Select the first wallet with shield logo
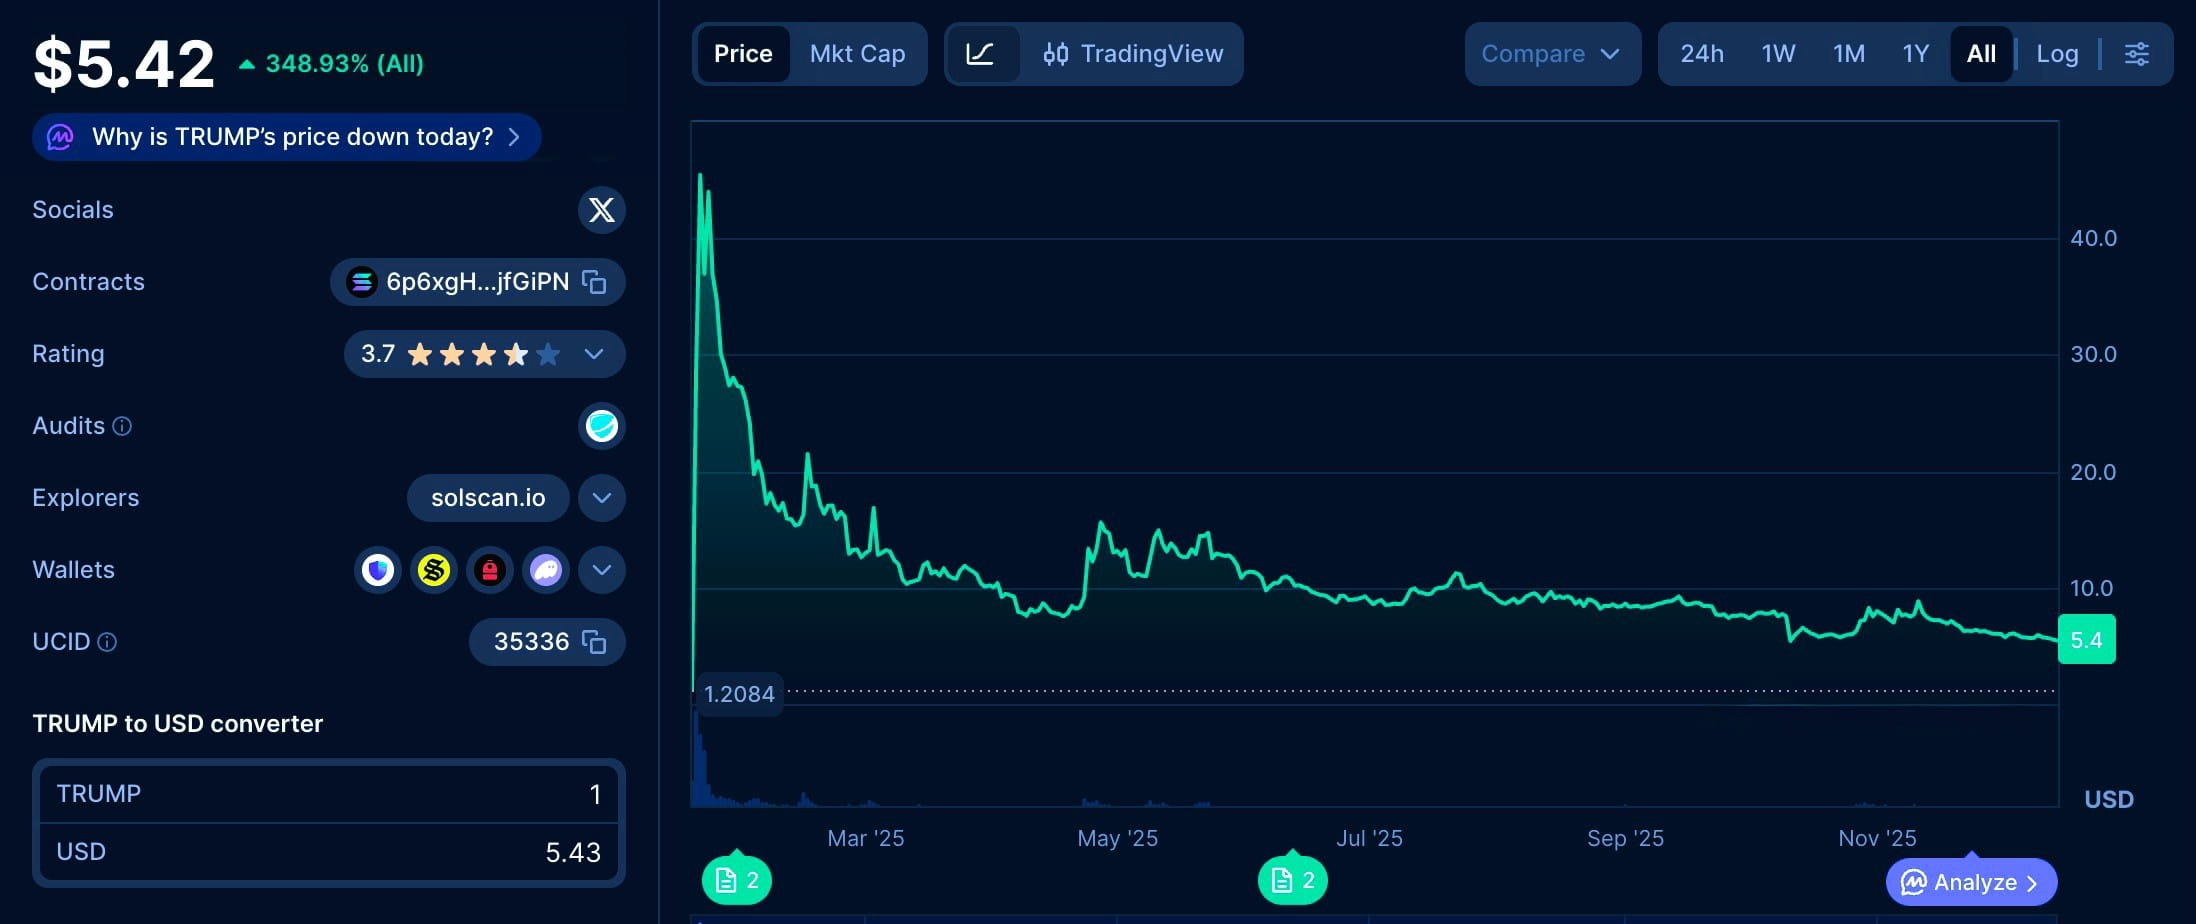Image resolution: width=2196 pixels, height=924 pixels. click(378, 570)
